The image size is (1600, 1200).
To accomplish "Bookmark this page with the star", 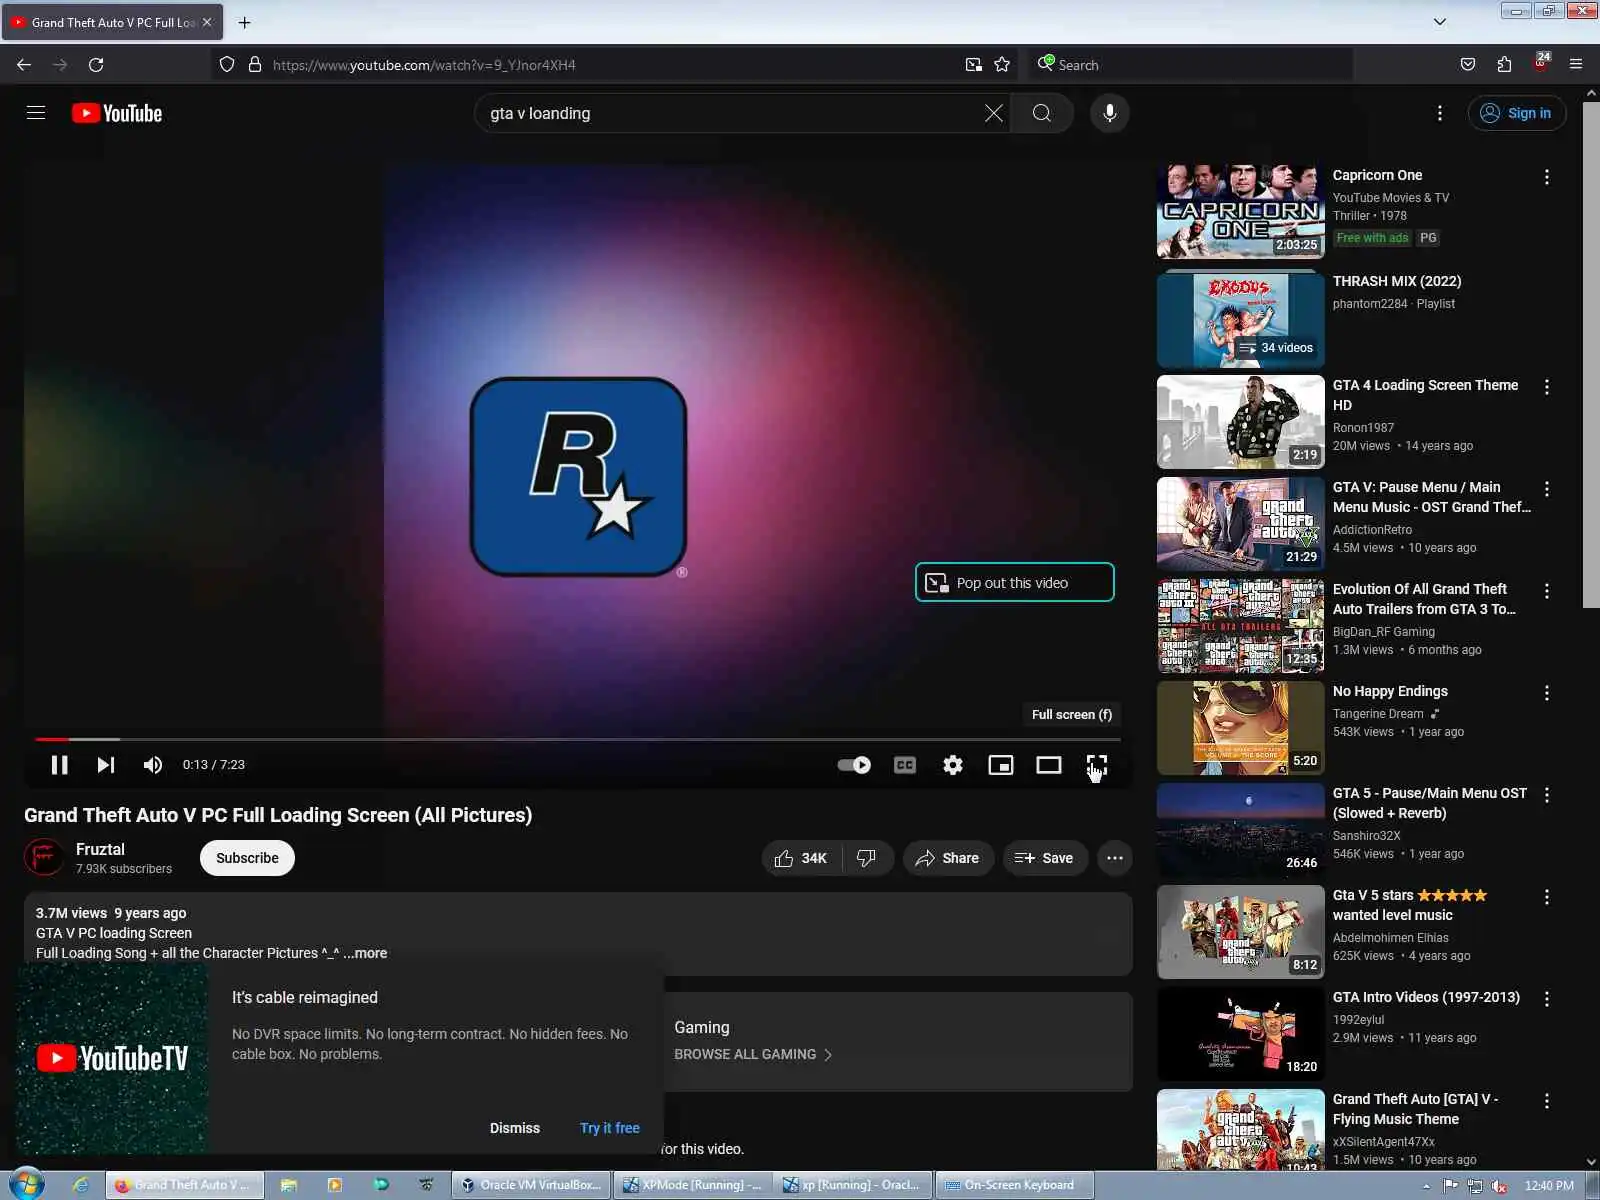I will coord(1002,65).
